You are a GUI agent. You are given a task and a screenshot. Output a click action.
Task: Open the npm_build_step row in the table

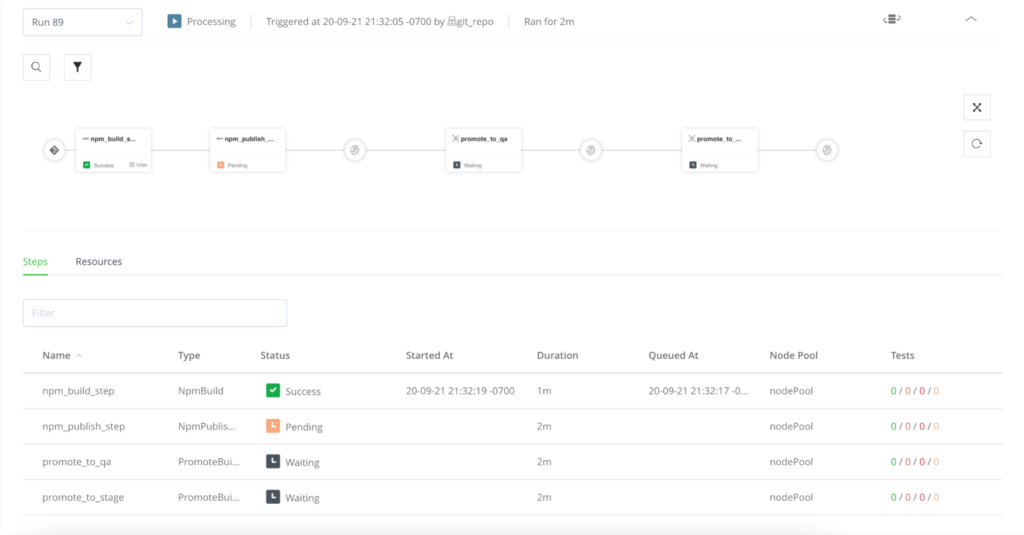[x=78, y=391]
